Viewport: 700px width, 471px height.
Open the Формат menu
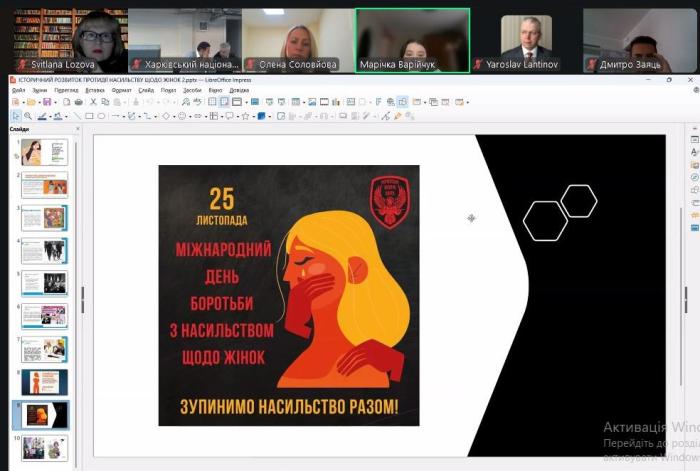121,90
